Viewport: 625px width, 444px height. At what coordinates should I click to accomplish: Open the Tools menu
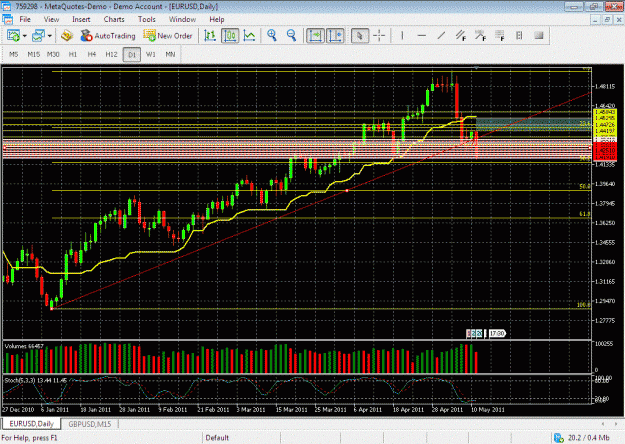(147, 19)
